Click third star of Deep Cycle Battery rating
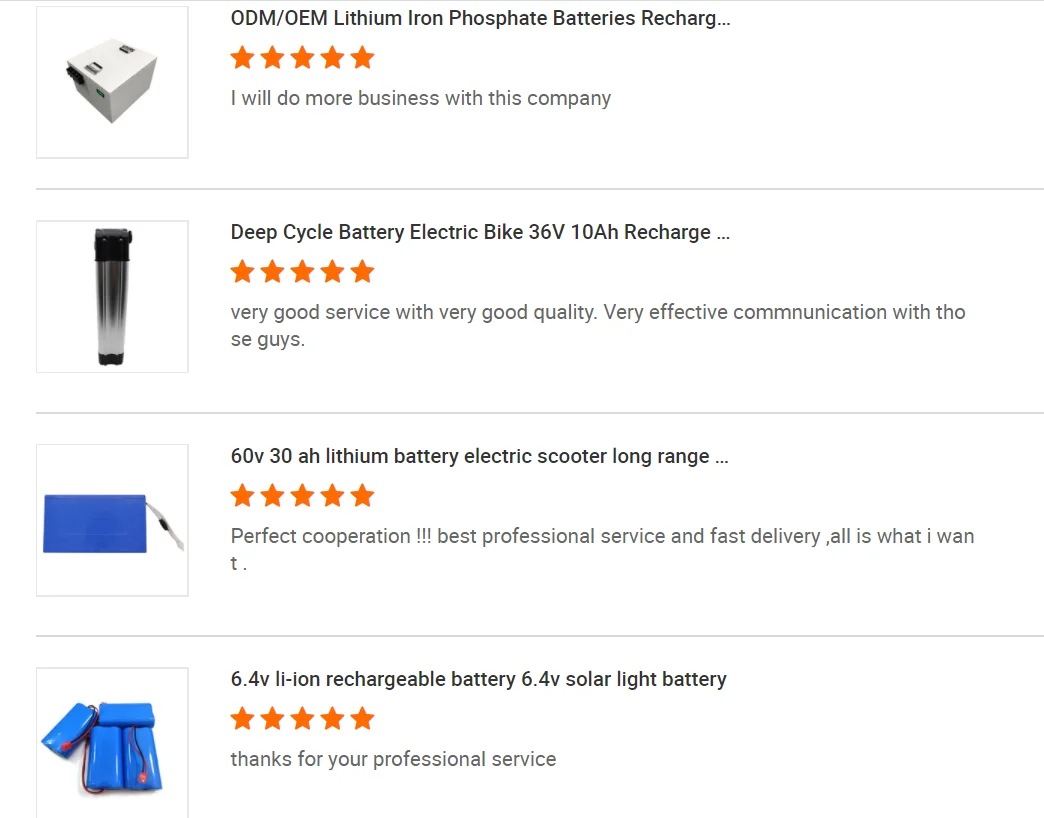This screenshot has height=818, width=1044. click(x=302, y=272)
